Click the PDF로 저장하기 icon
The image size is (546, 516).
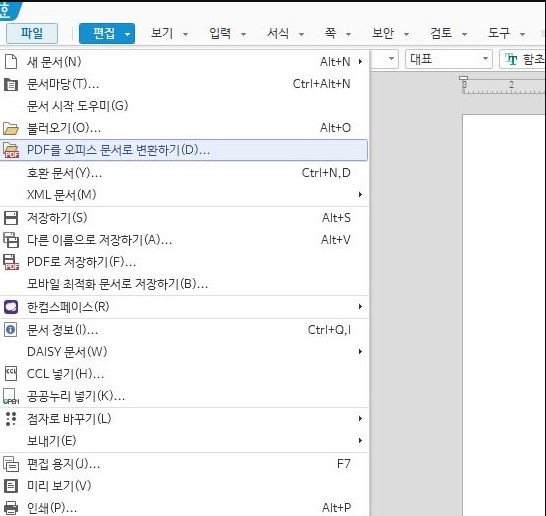pos(11,262)
